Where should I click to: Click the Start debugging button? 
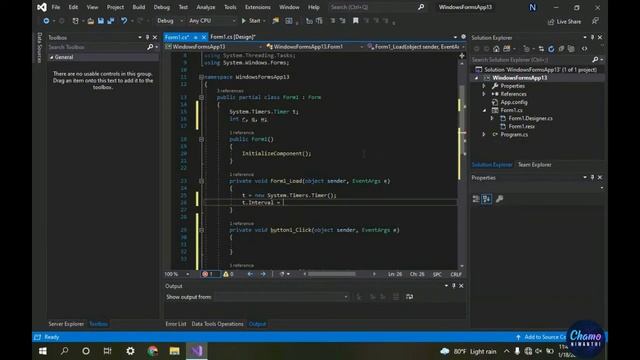pos(251,21)
